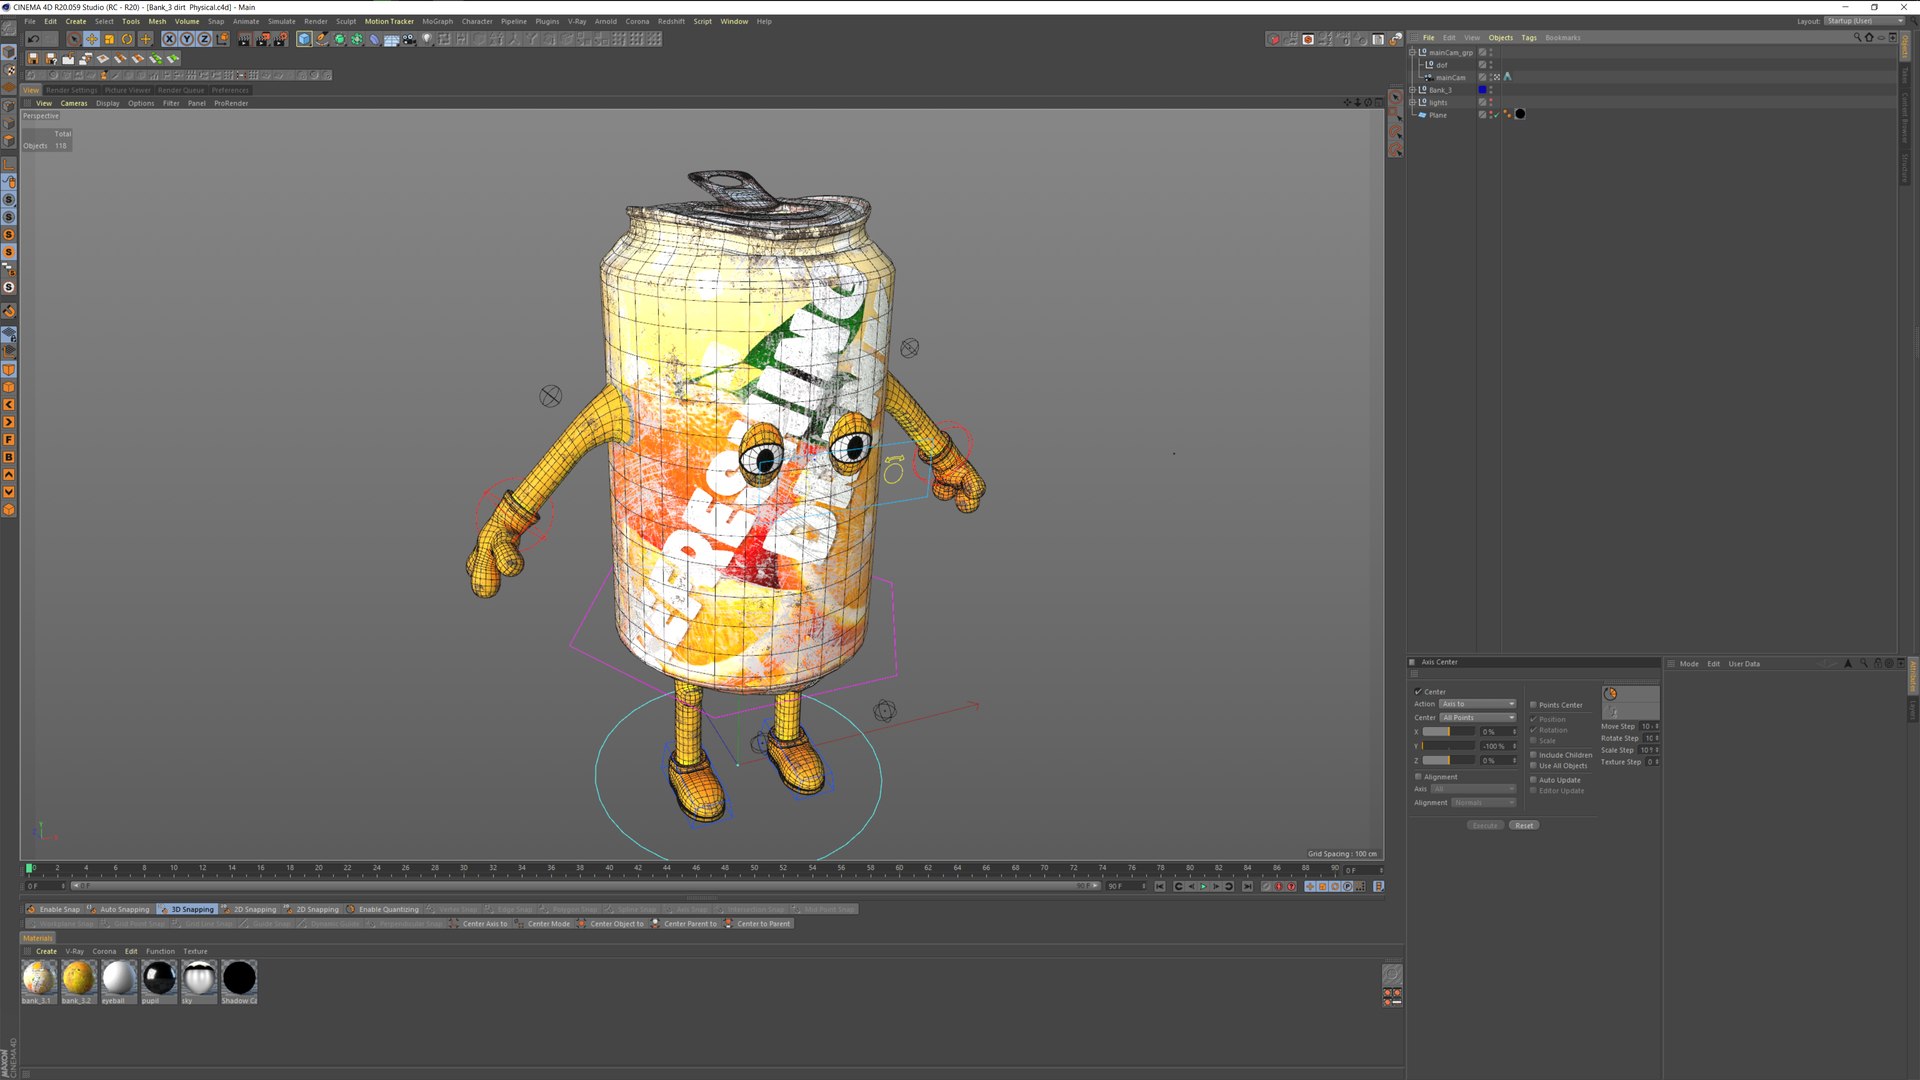Click the Reset button in Axis Center

[1524, 826]
